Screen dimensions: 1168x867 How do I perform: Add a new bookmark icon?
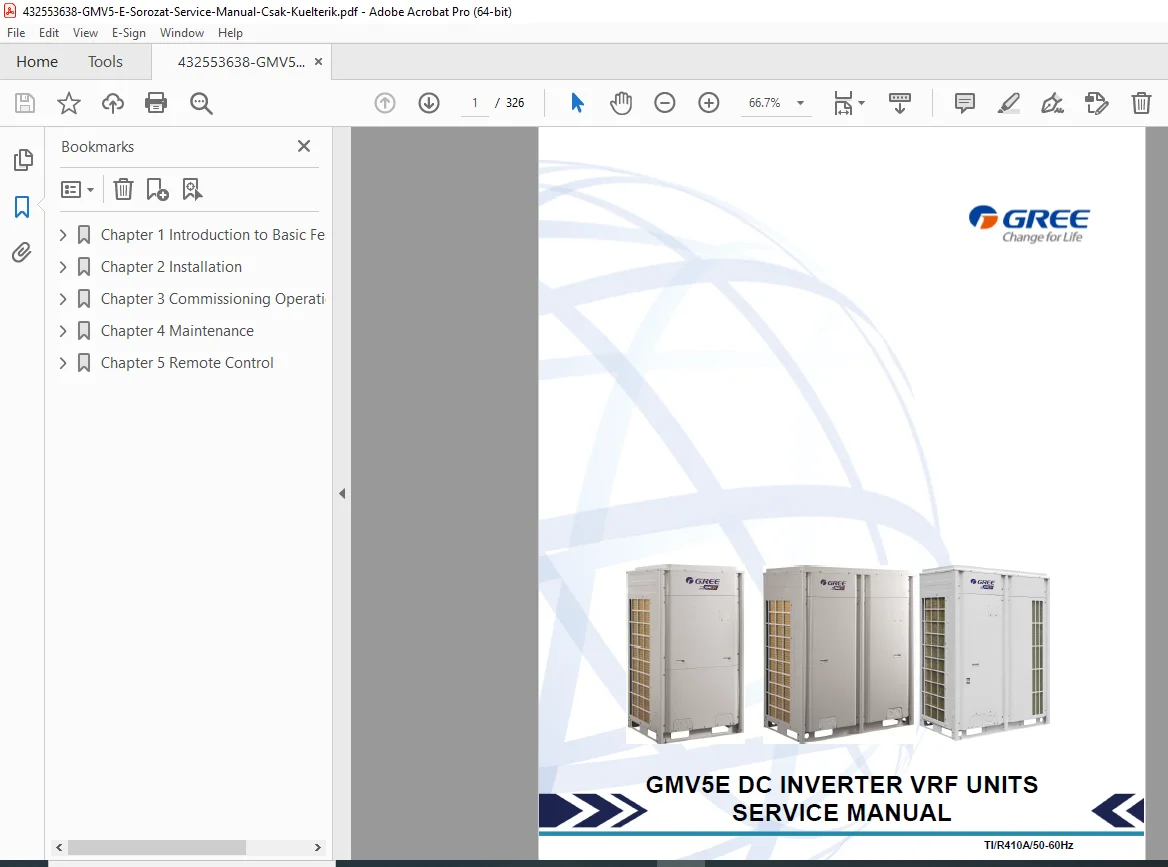157,189
